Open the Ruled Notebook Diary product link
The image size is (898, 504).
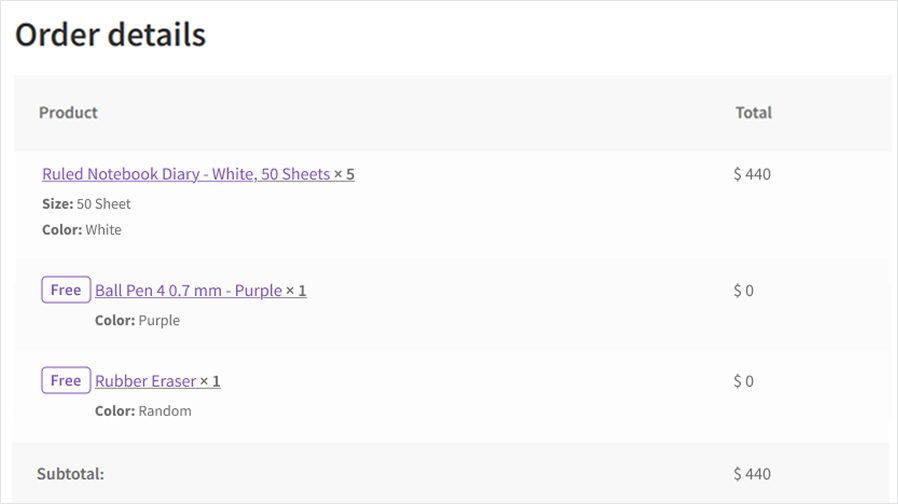coord(185,174)
